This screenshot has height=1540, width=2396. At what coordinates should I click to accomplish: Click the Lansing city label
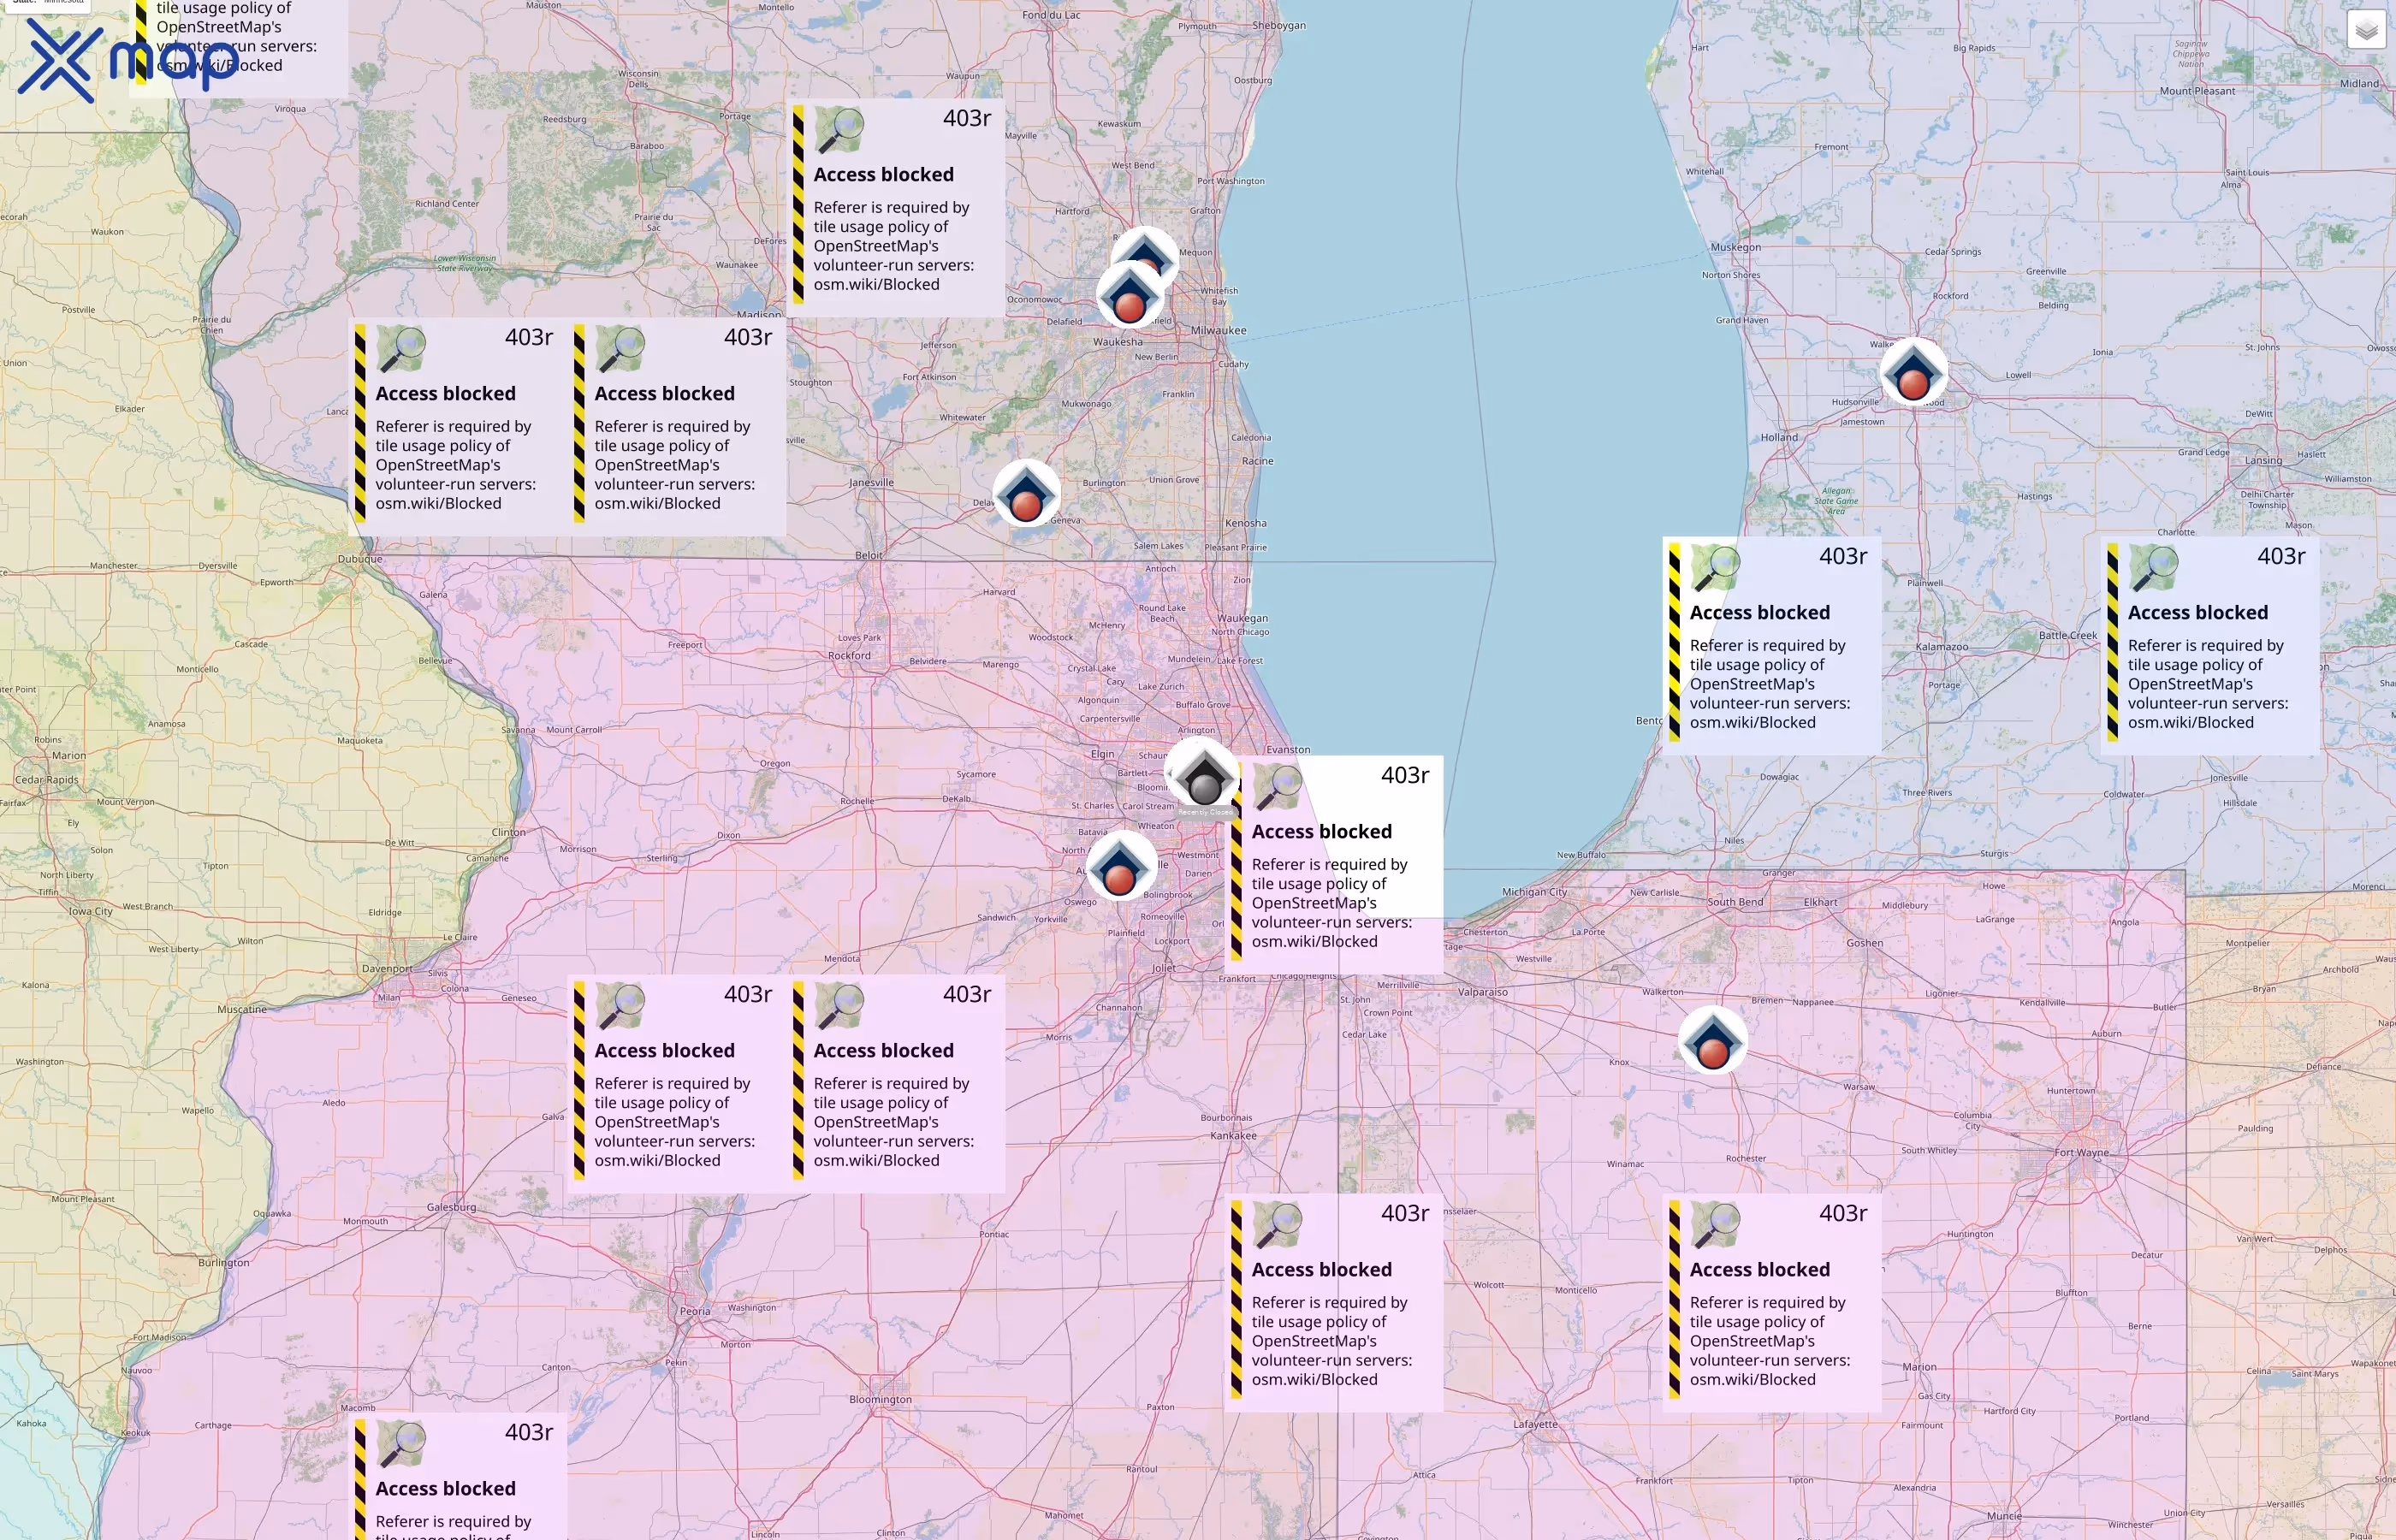point(2264,461)
